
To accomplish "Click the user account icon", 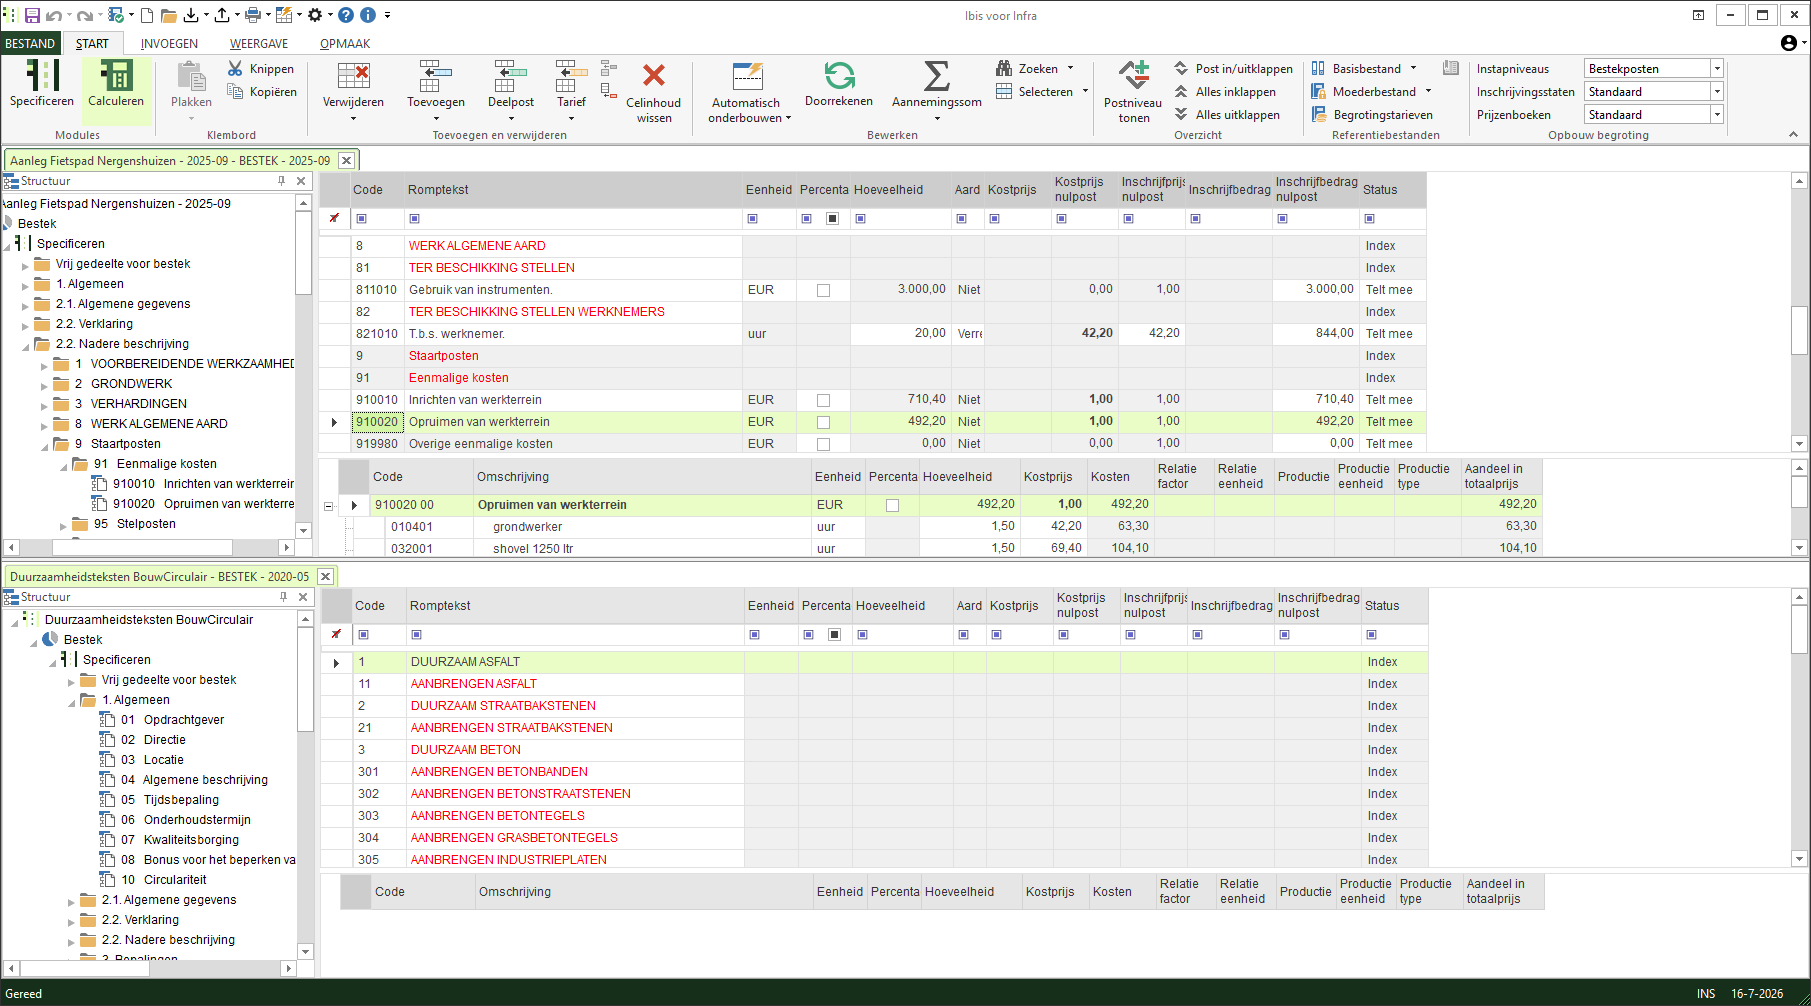I will coord(1788,43).
